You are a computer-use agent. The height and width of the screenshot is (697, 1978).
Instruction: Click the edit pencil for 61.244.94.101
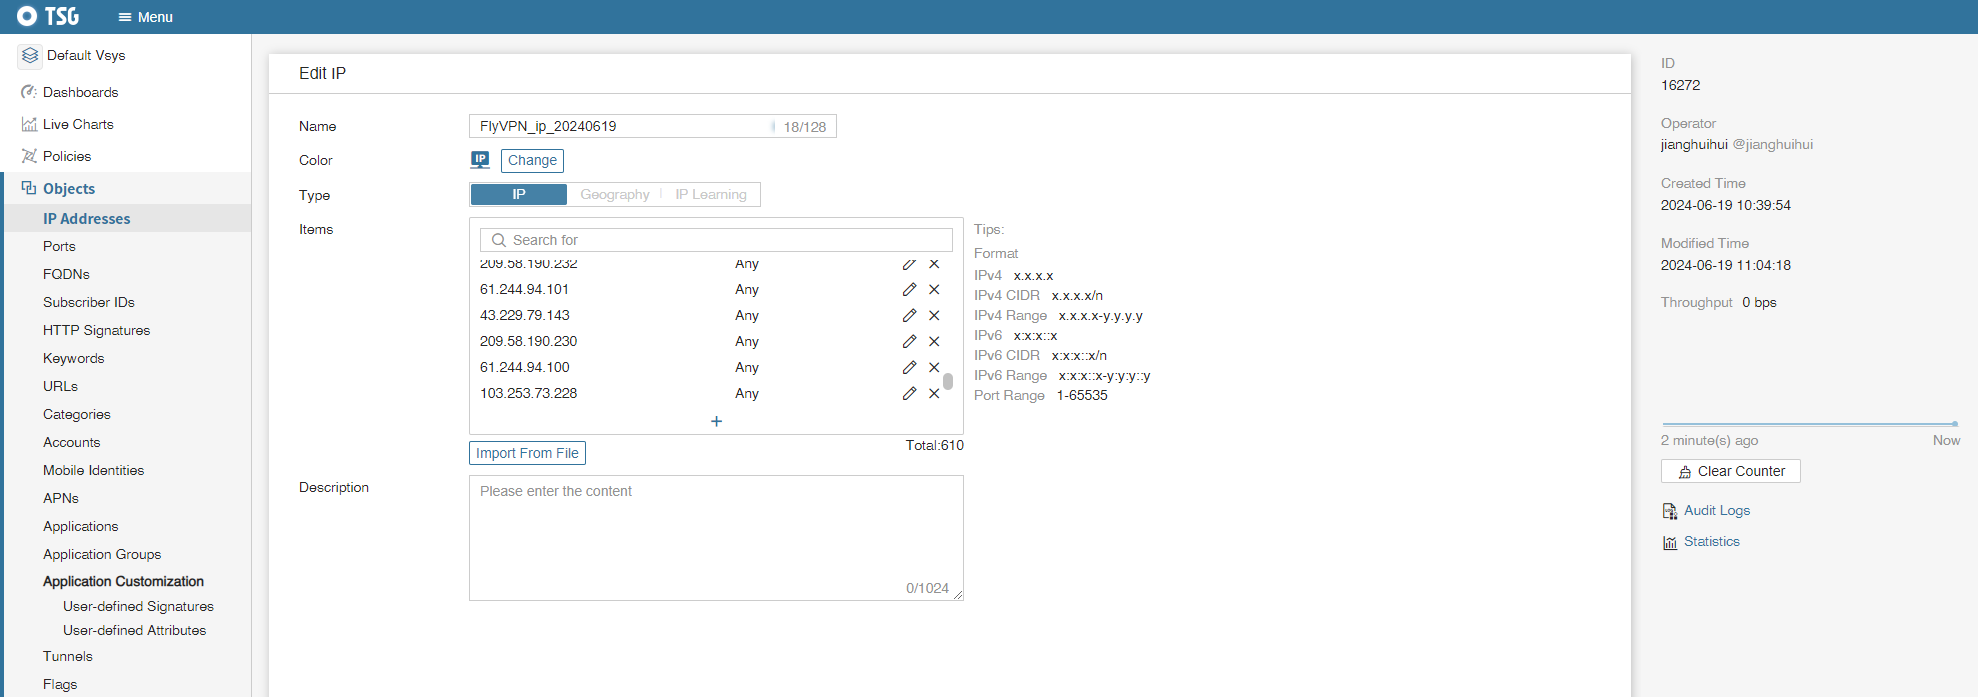point(909,290)
